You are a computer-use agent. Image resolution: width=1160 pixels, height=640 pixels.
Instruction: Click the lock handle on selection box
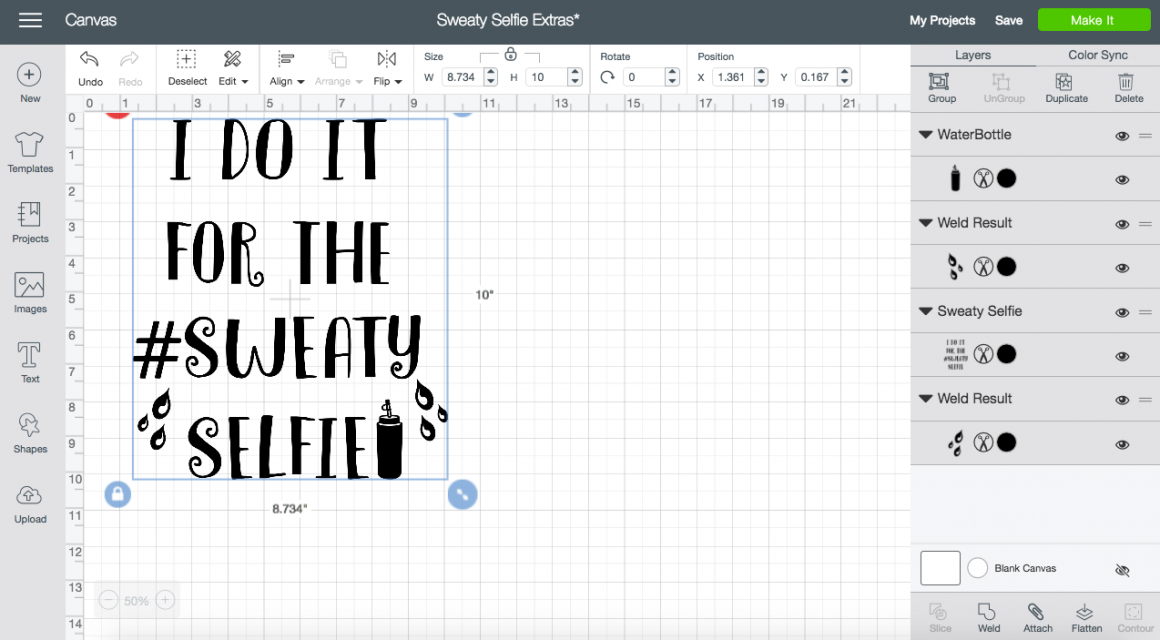[x=118, y=494]
